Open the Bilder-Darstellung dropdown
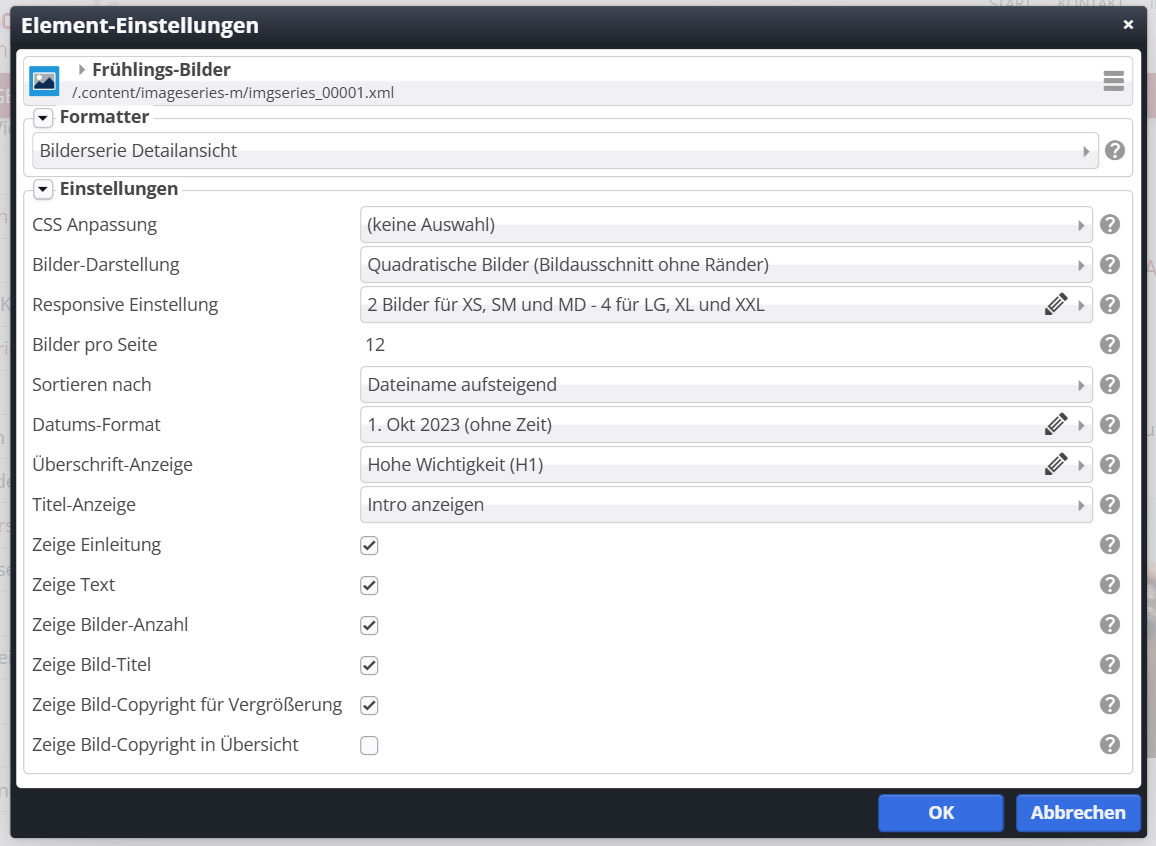 [726, 265]
